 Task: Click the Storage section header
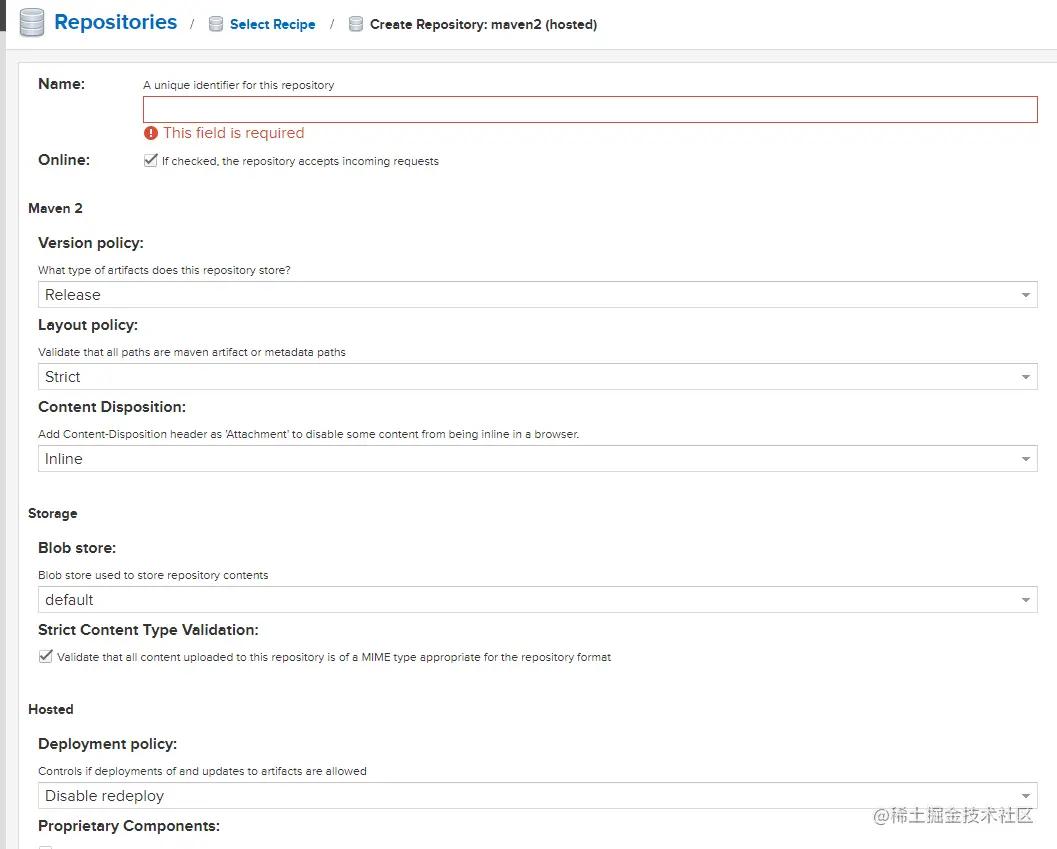pyautogui.click(x=52, y=513)
